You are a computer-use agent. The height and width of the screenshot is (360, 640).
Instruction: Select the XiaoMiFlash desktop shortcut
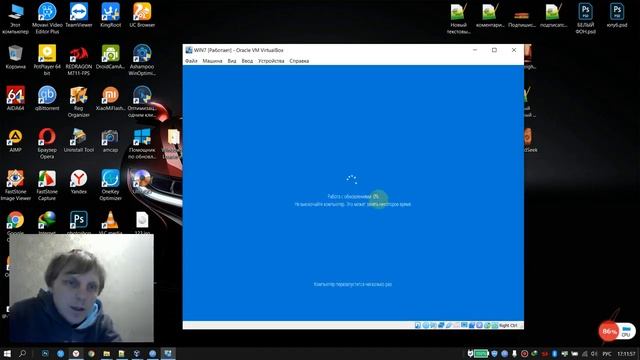coord(110,99)
